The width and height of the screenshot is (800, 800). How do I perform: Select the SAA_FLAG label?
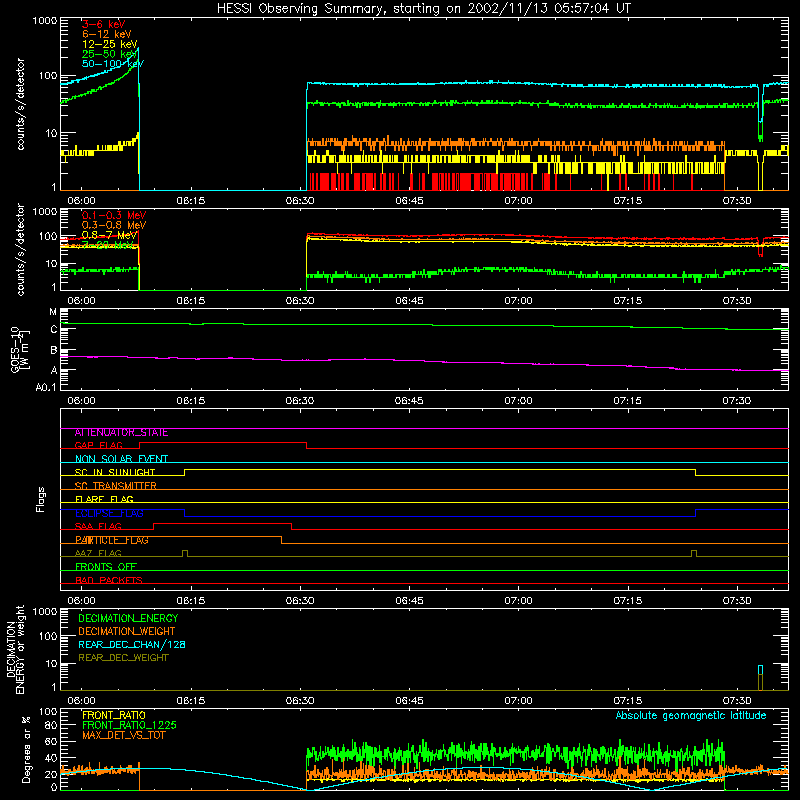[x=98, y=526]
